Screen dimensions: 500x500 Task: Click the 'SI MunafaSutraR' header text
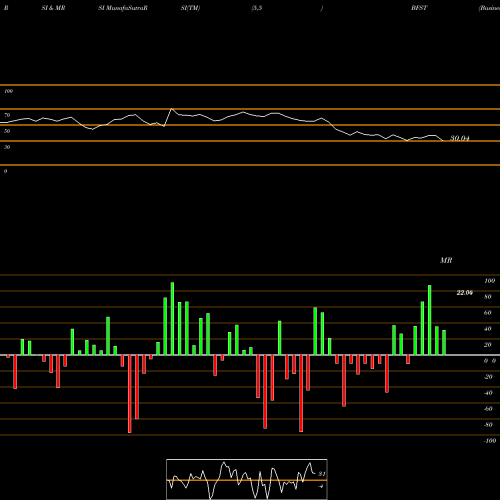pyautogui.click(x=123, y=8)
